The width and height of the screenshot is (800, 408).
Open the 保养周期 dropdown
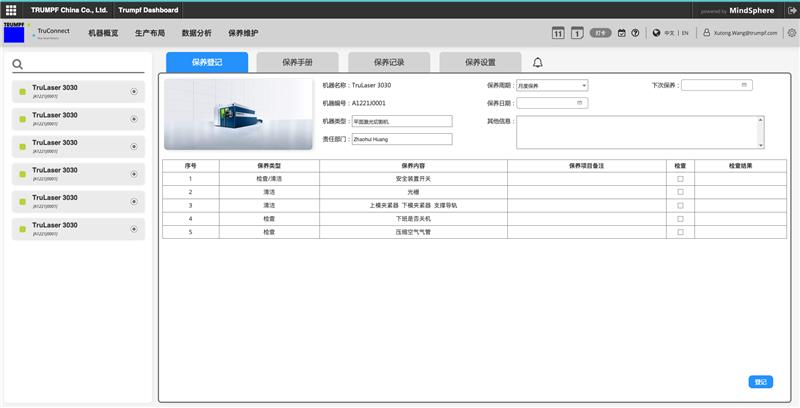pos(552,86)
